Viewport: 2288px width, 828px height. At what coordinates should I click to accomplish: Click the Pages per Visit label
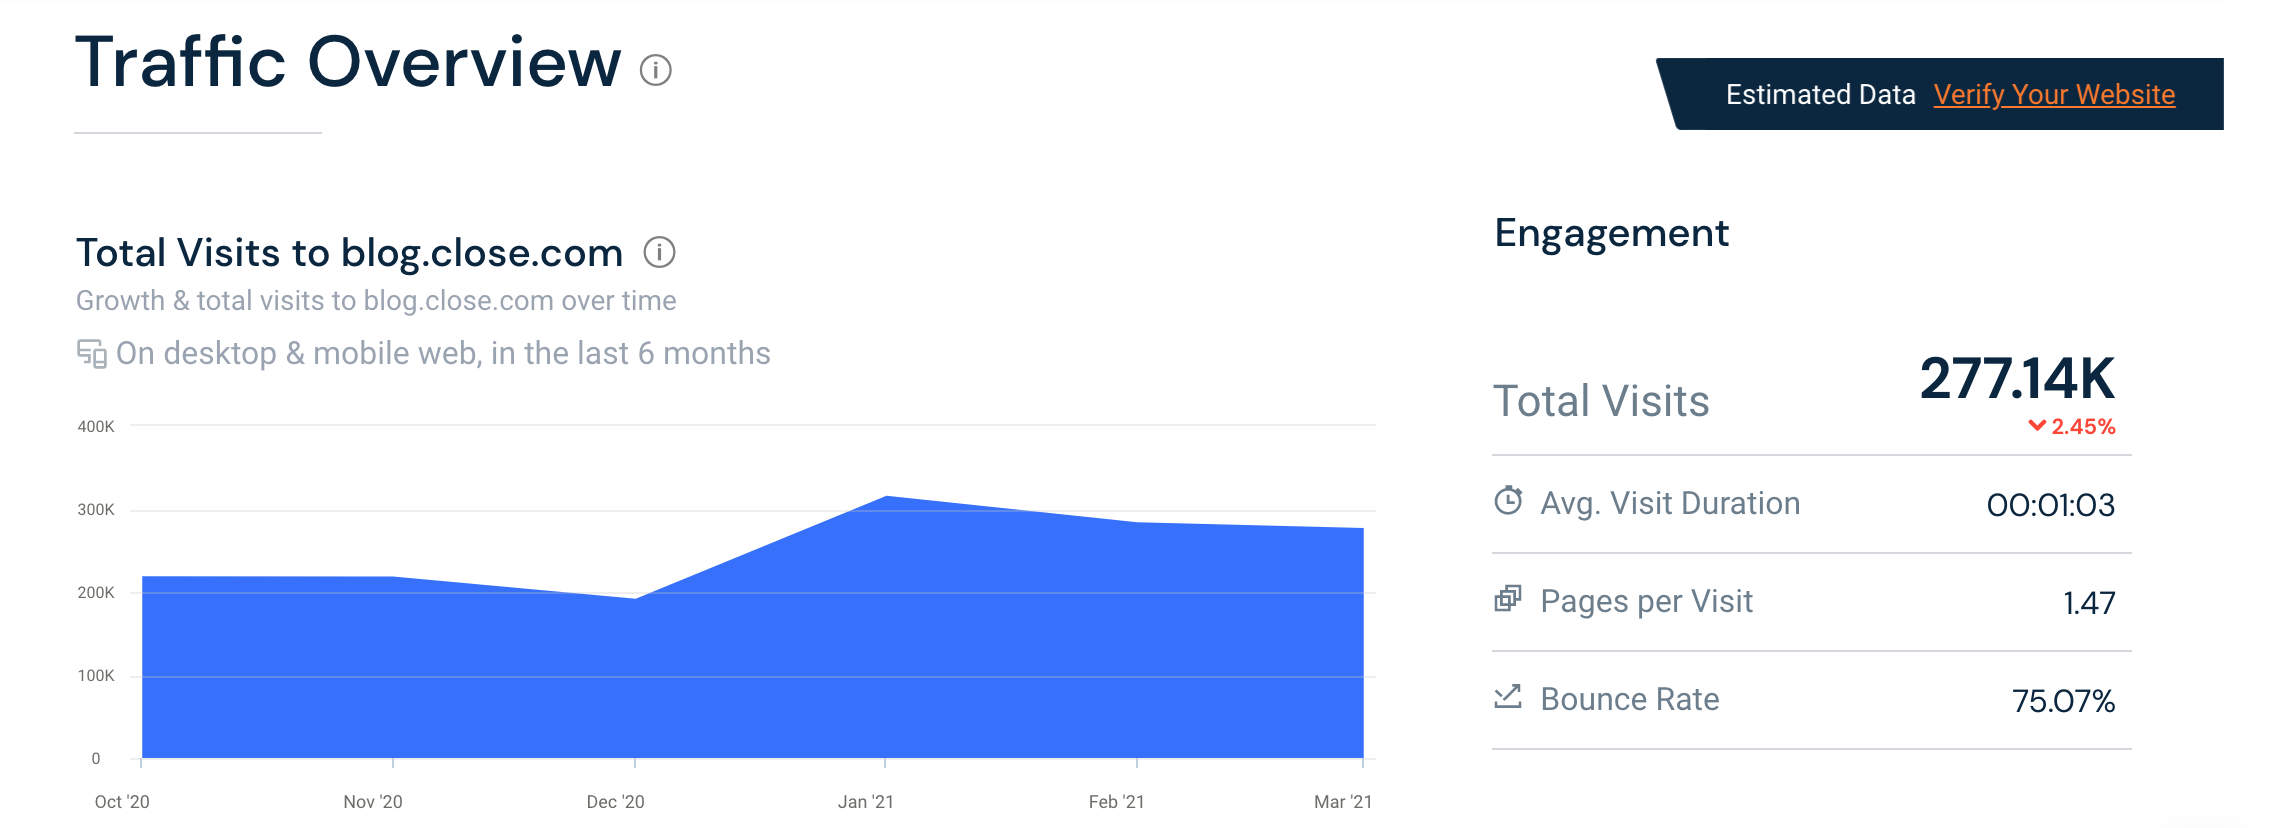(1646, 601)
